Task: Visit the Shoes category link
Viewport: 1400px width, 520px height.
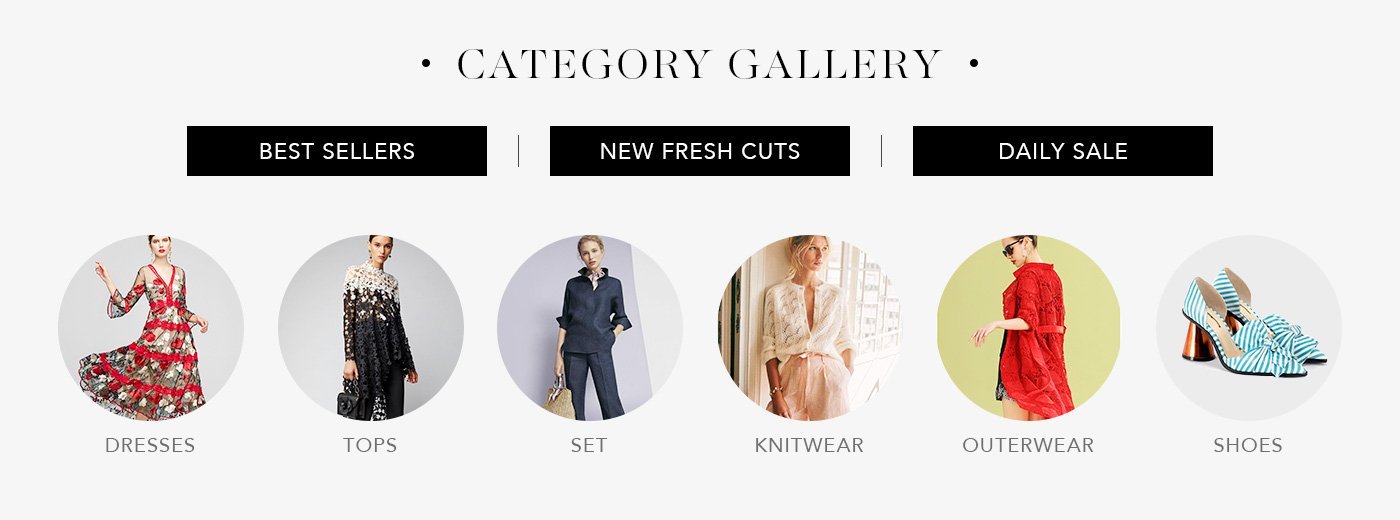Action: click(1248, 445)
